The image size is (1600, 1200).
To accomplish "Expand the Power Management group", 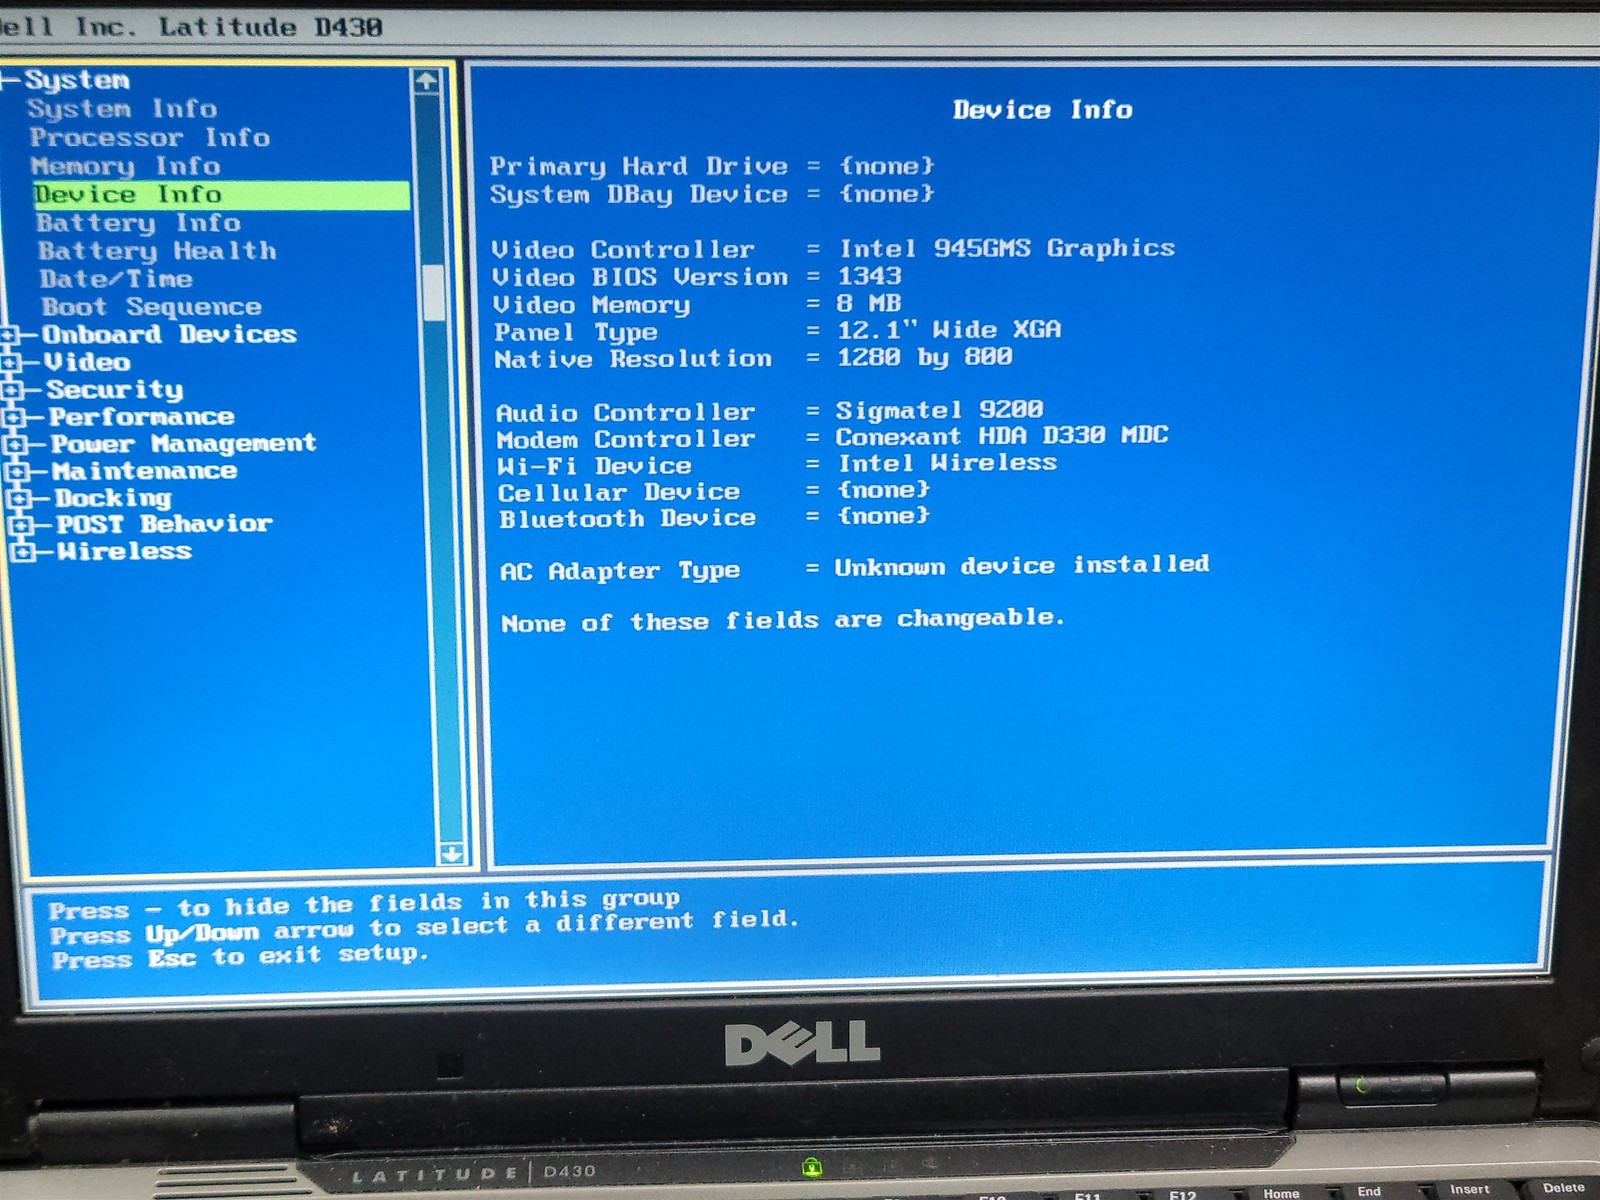I will (15, 444).
